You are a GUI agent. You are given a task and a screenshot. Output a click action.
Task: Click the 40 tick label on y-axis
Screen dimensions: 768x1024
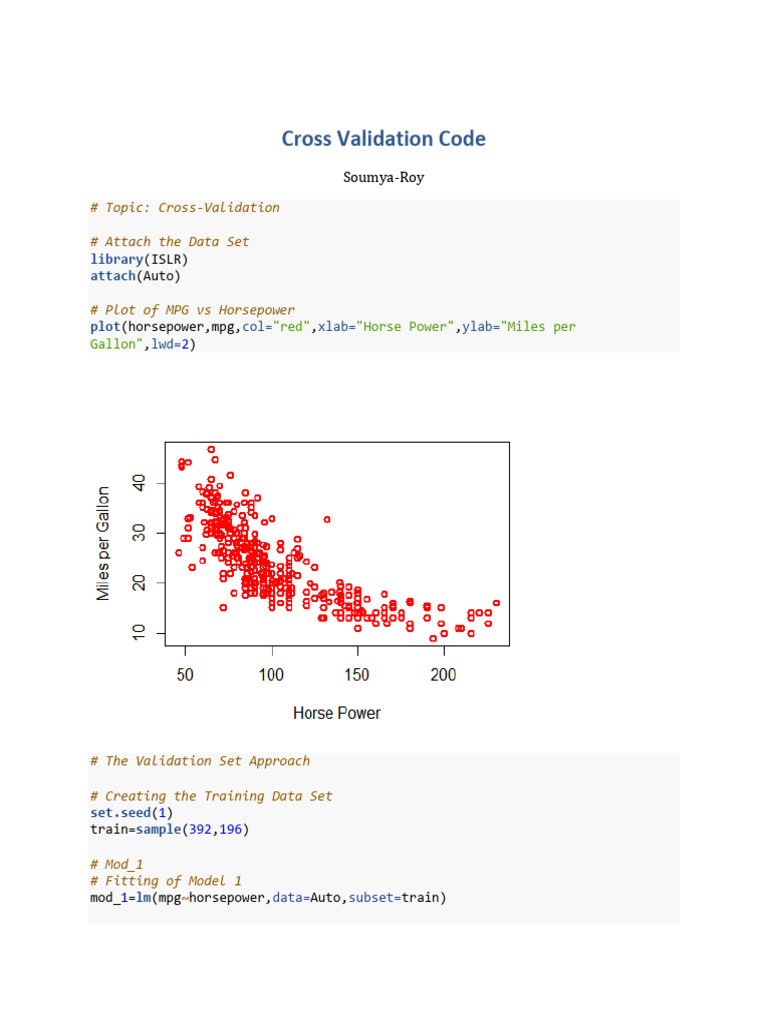[x=139, y=482]
